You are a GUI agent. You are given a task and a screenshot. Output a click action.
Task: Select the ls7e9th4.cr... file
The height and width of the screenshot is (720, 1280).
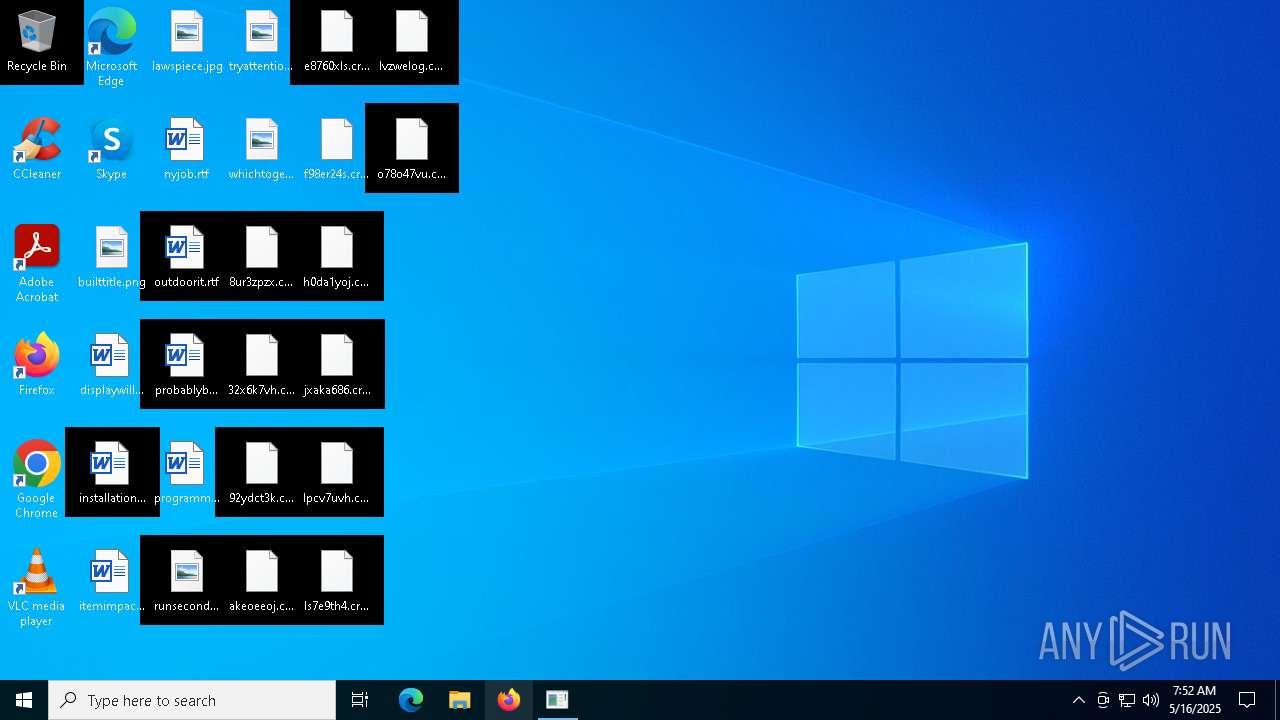click(x=337, y=582)
